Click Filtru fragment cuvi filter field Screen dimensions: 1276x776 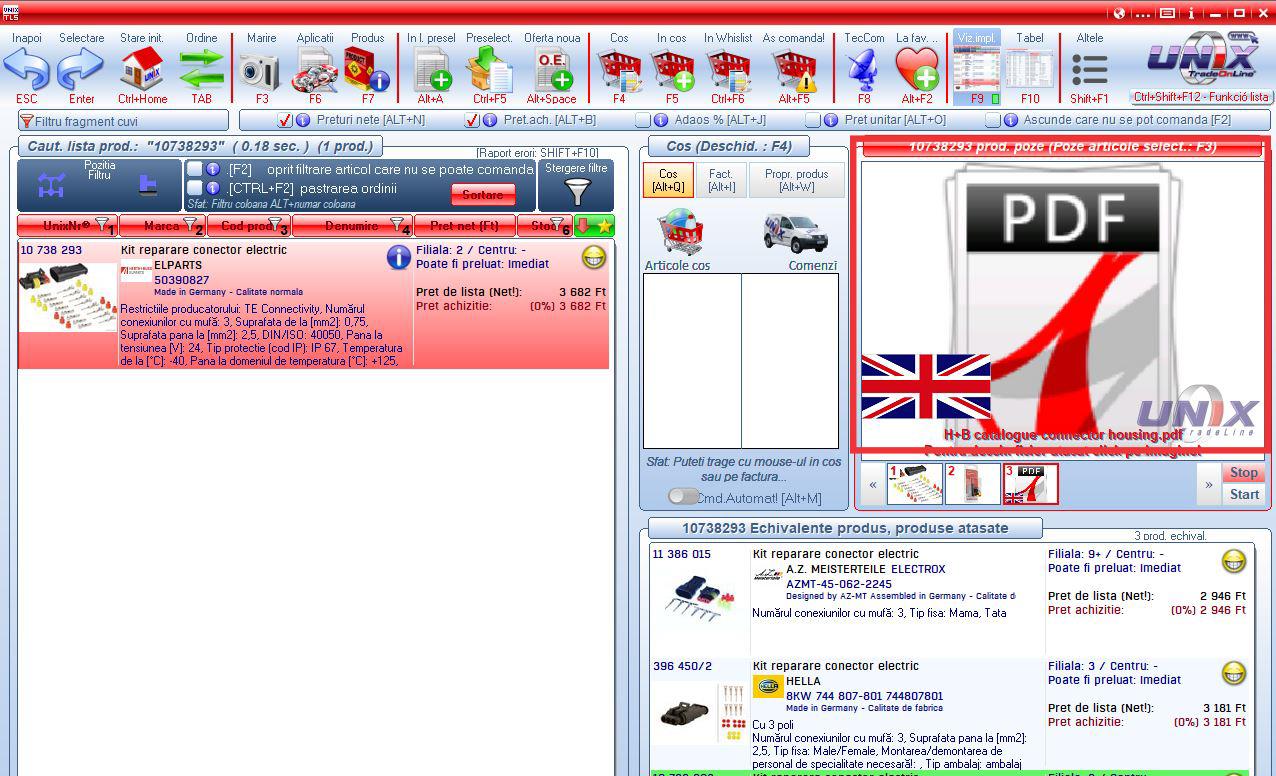[x=122, y=121]
